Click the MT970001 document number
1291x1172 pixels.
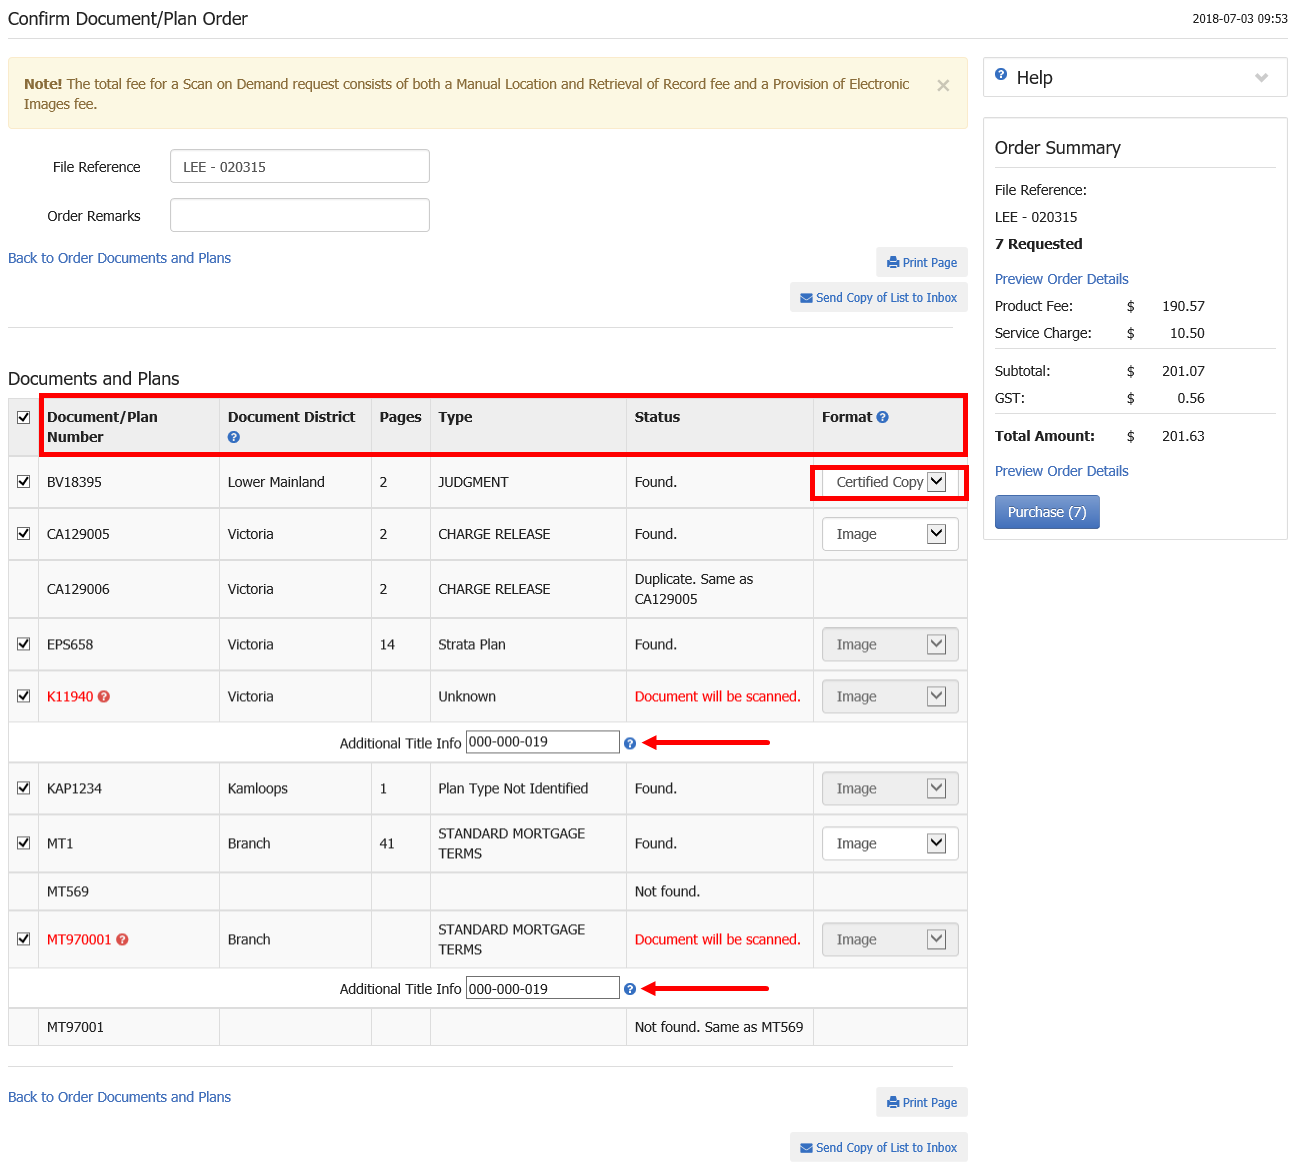click(79, 940)
